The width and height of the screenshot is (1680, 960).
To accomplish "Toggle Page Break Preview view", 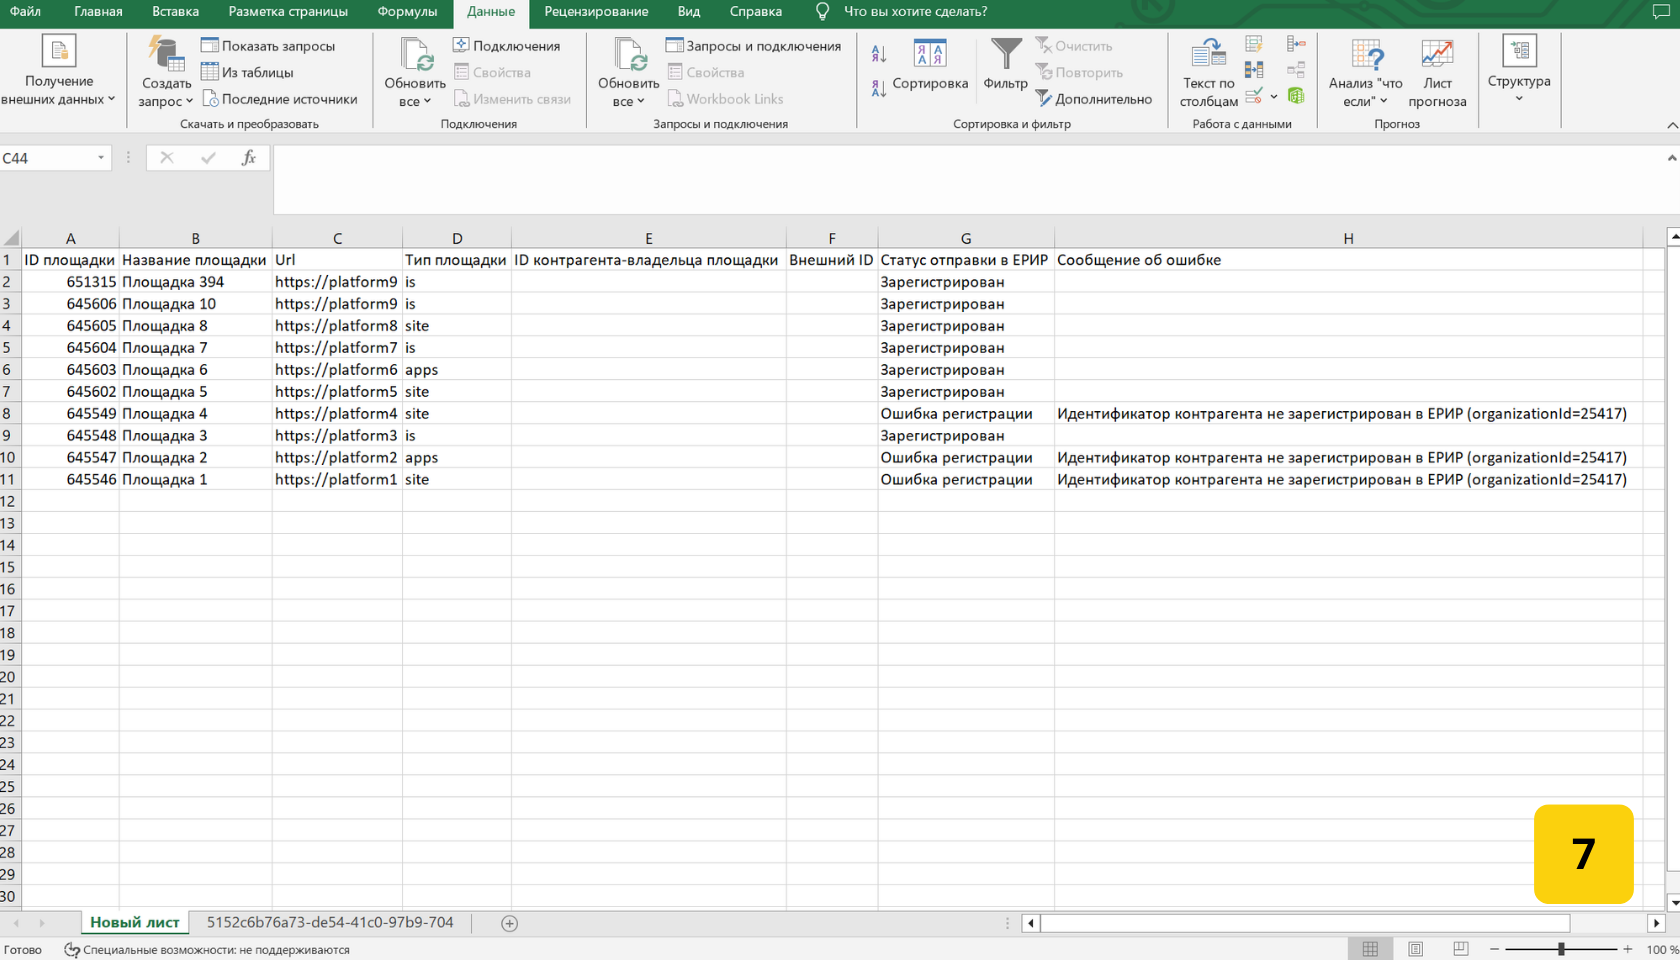I will (1460, 949).
